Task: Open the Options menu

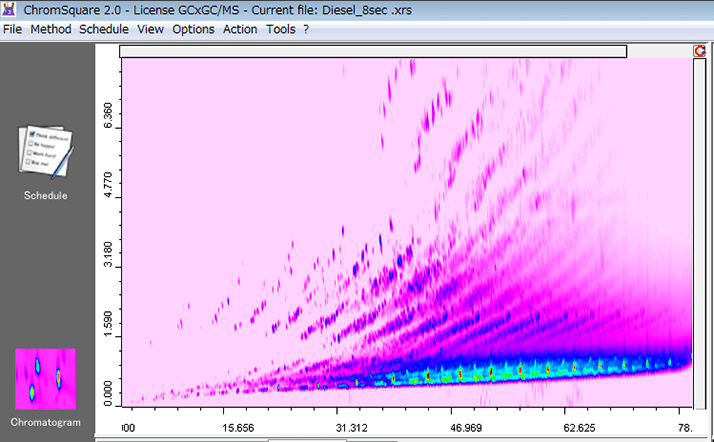Action: point(193,29)
